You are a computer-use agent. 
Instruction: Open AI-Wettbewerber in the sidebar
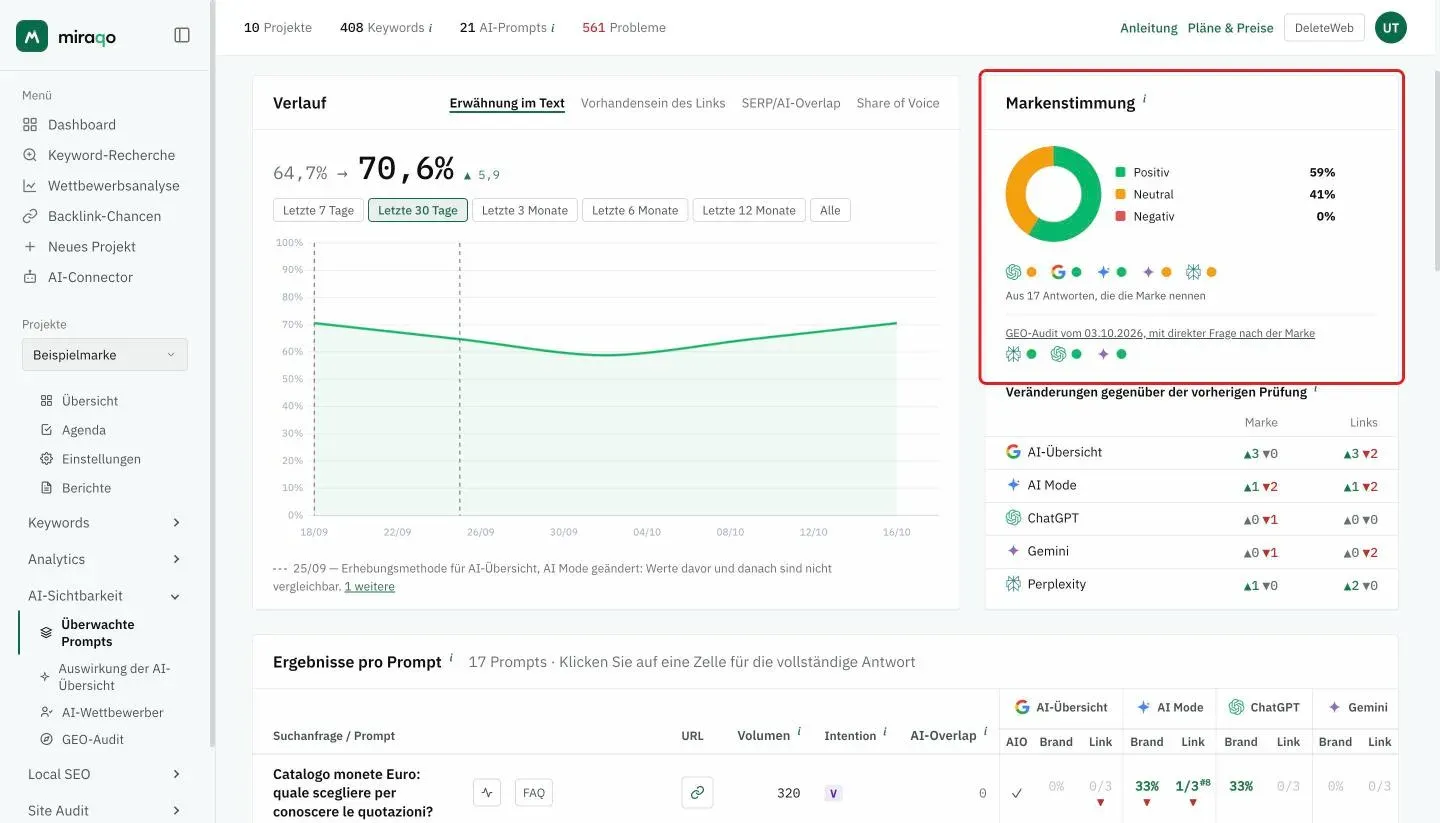(x=112, y=713)
